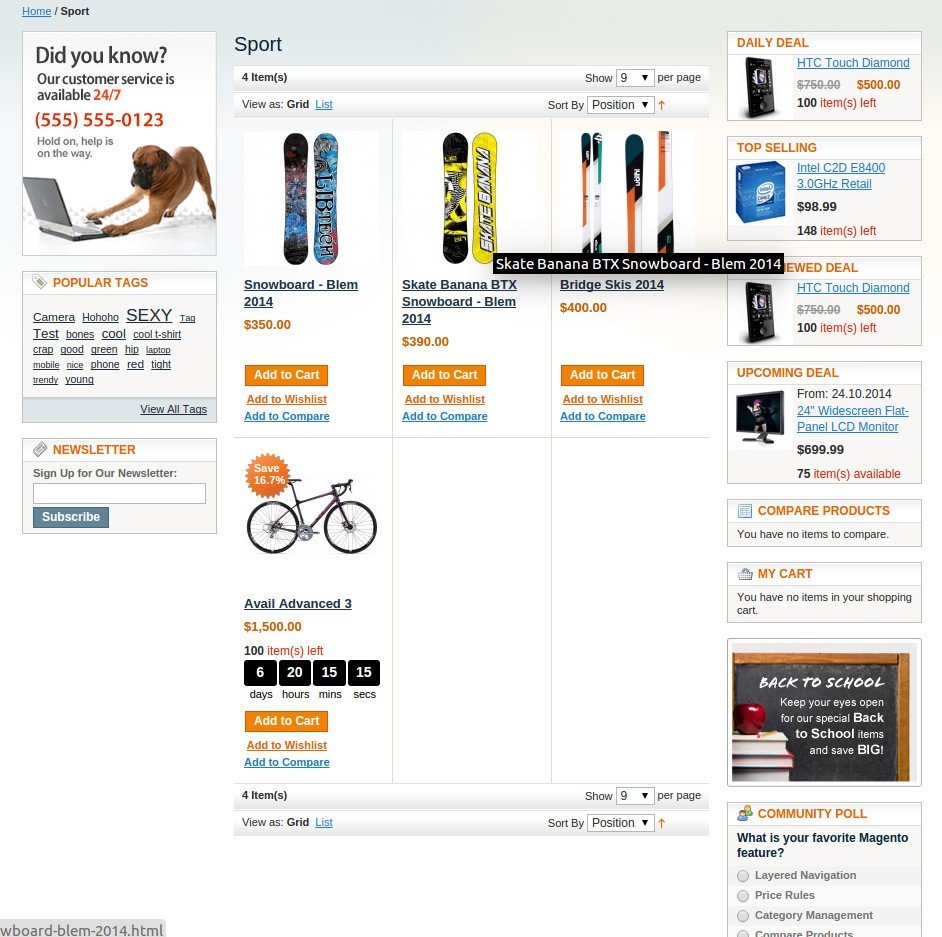Select the Category Management poll option
Screen dimensions: 942x937
point(743,915)
